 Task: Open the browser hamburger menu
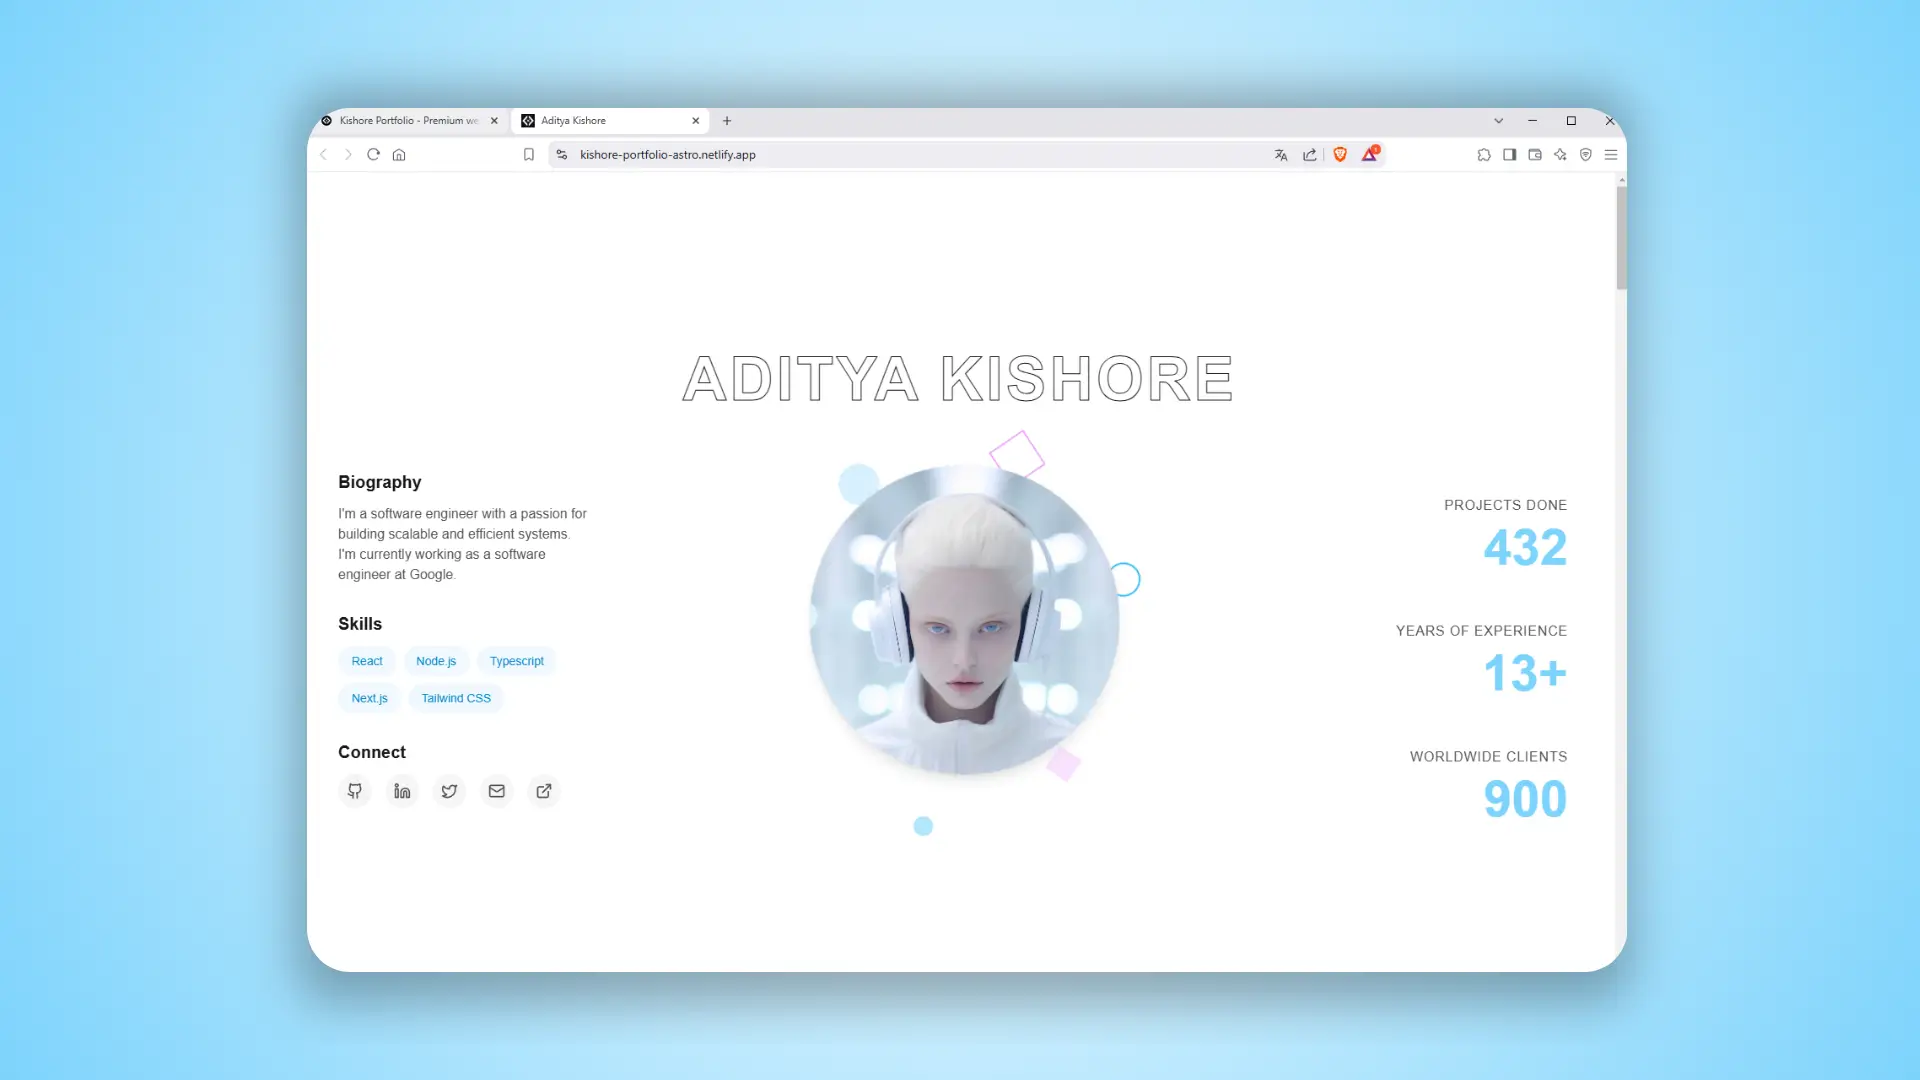coord(1611,155)
